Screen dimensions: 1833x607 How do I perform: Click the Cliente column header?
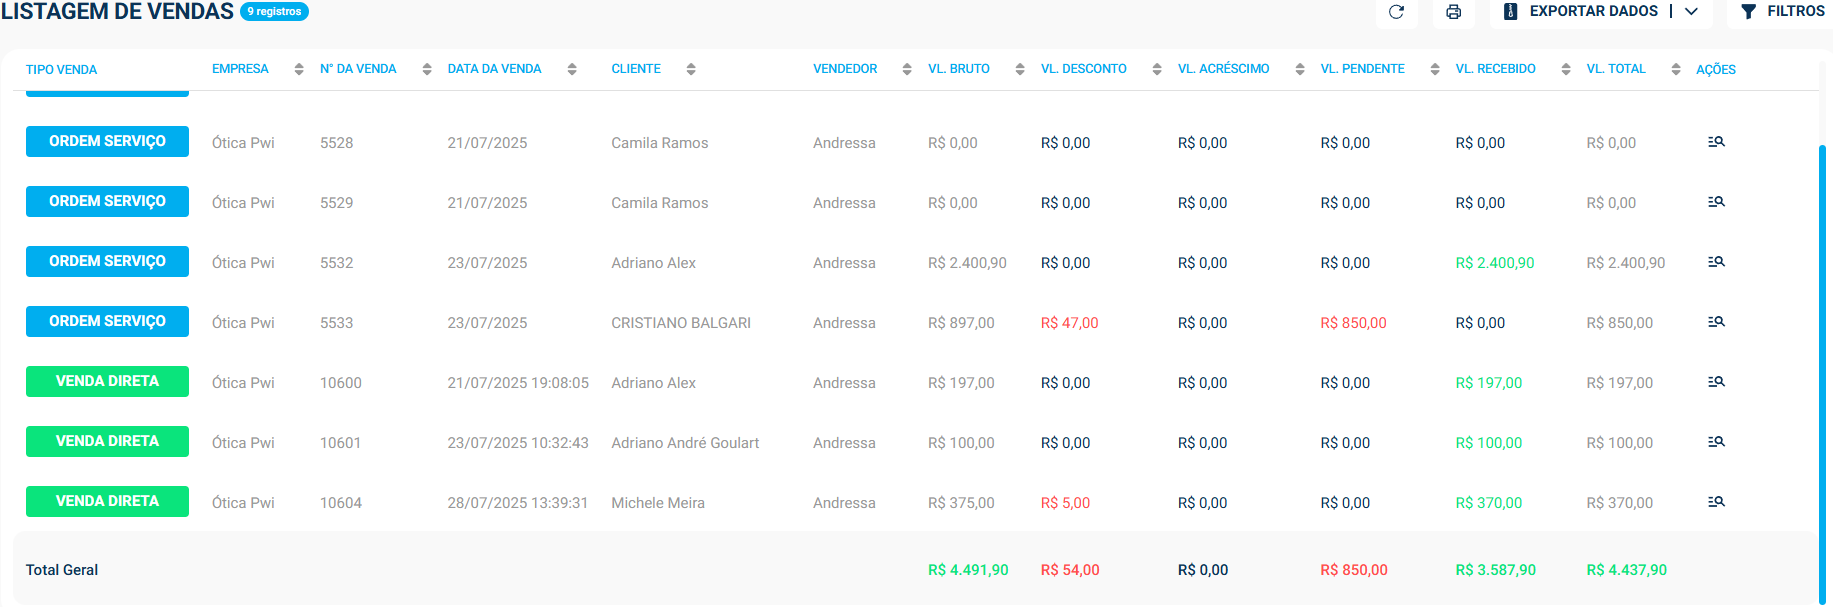636,69
